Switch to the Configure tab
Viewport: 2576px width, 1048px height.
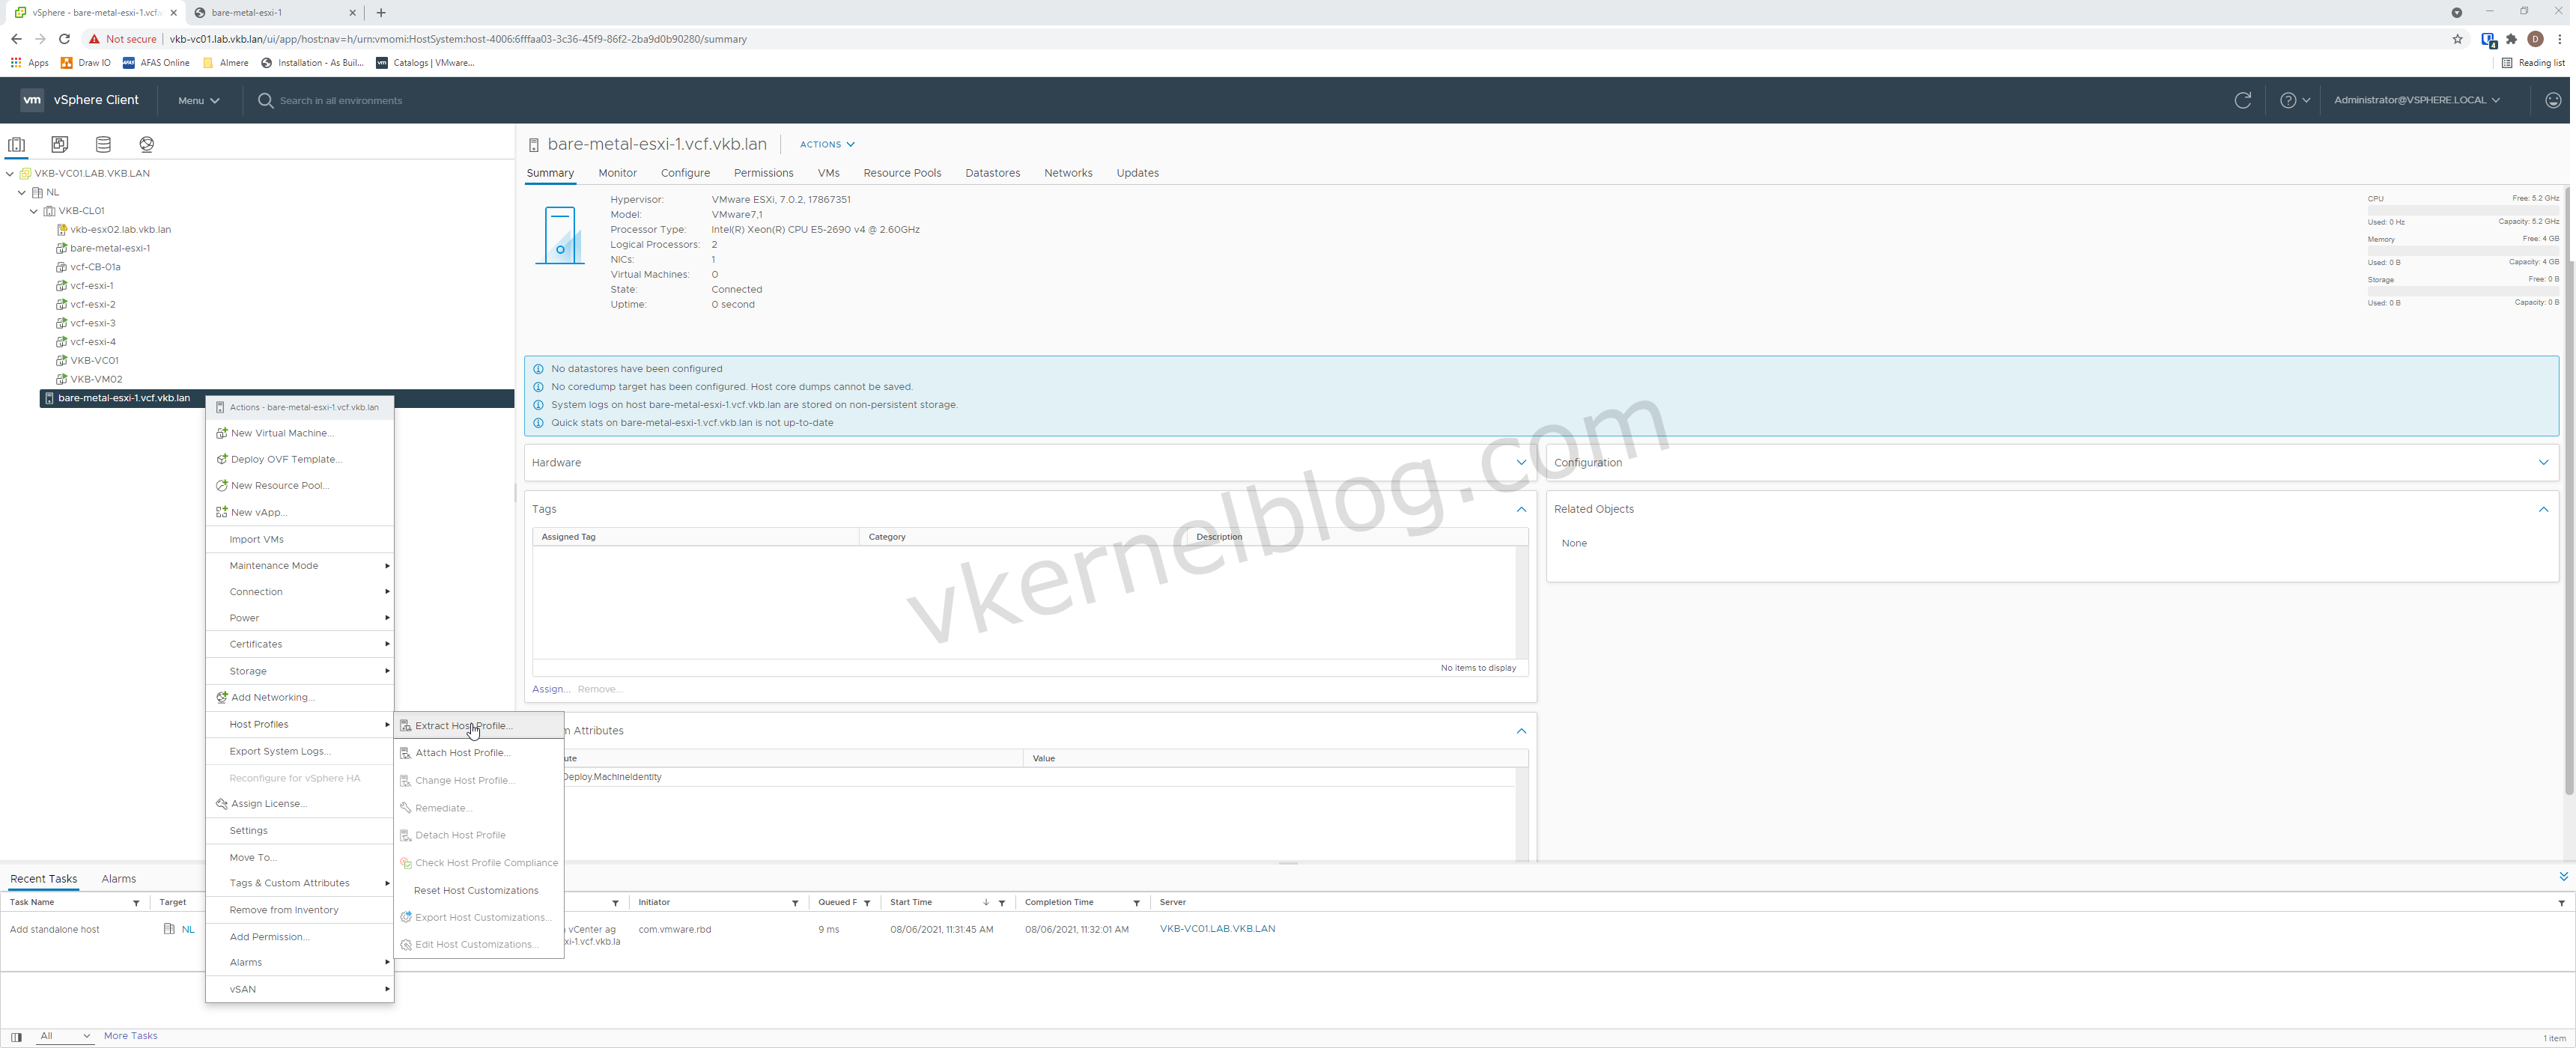(x=685, y=173)
